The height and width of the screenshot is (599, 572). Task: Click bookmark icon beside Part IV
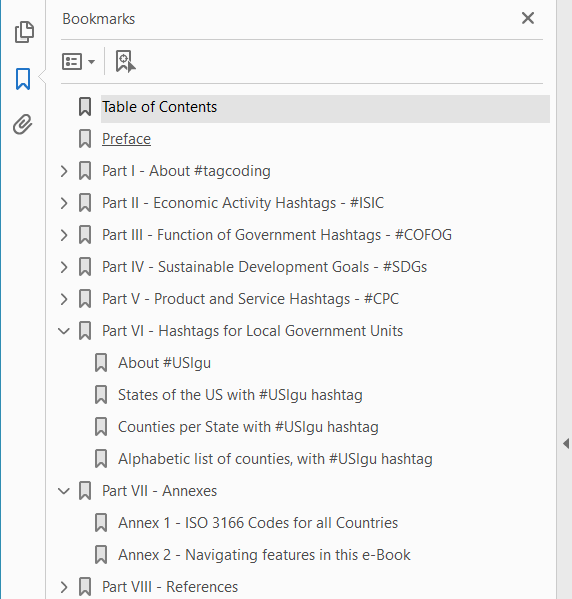[x=85, y=267]
